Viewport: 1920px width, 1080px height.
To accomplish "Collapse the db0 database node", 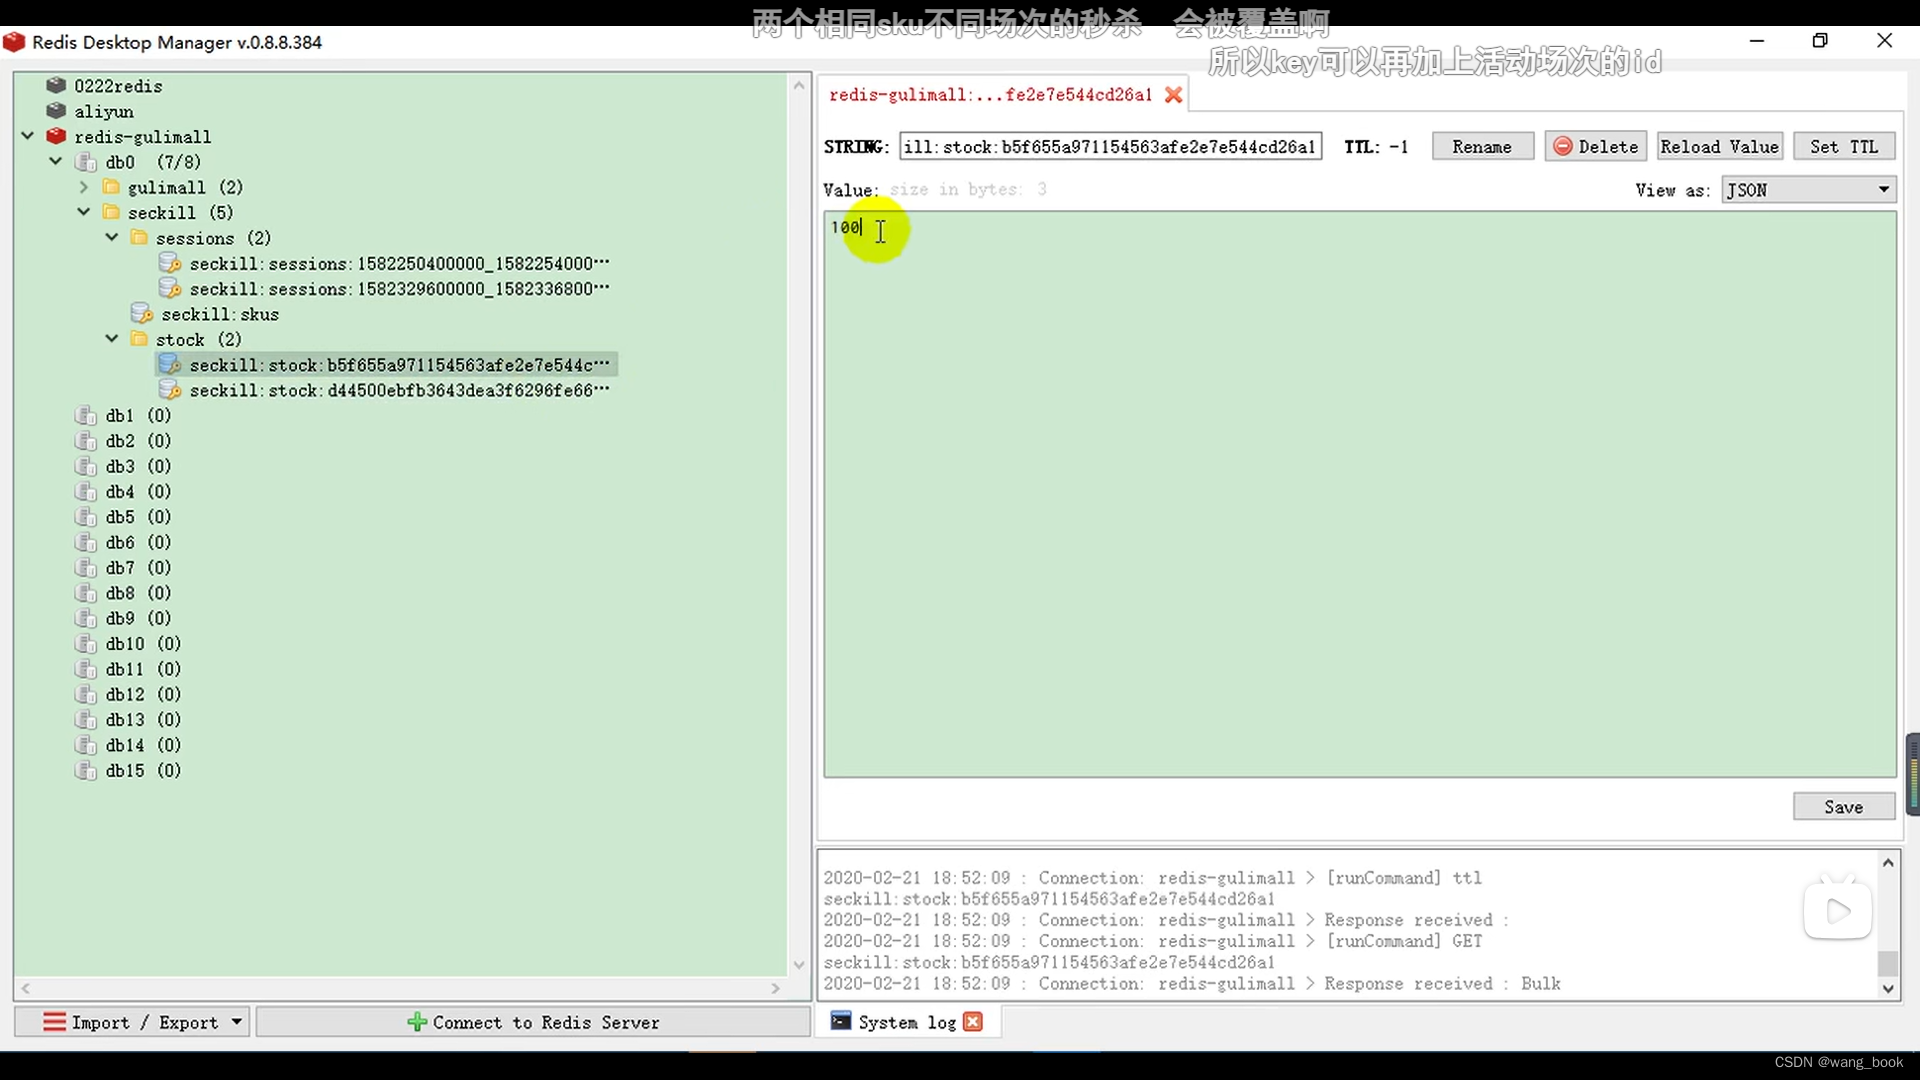I will (x=56, y=161).
